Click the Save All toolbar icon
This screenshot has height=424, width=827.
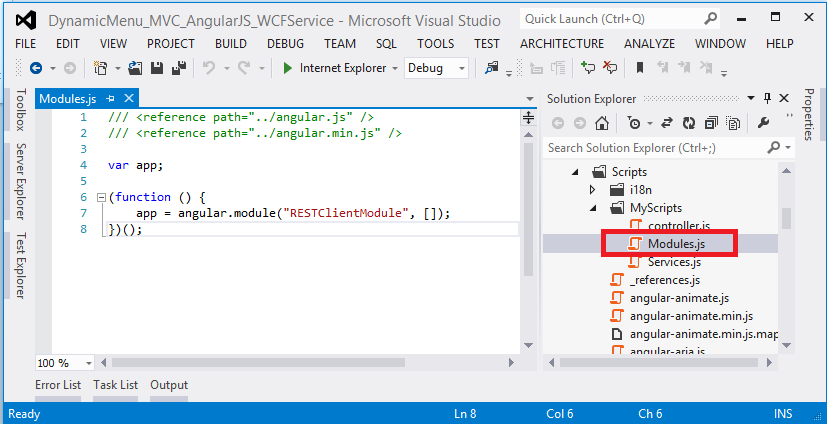point(179,68)
